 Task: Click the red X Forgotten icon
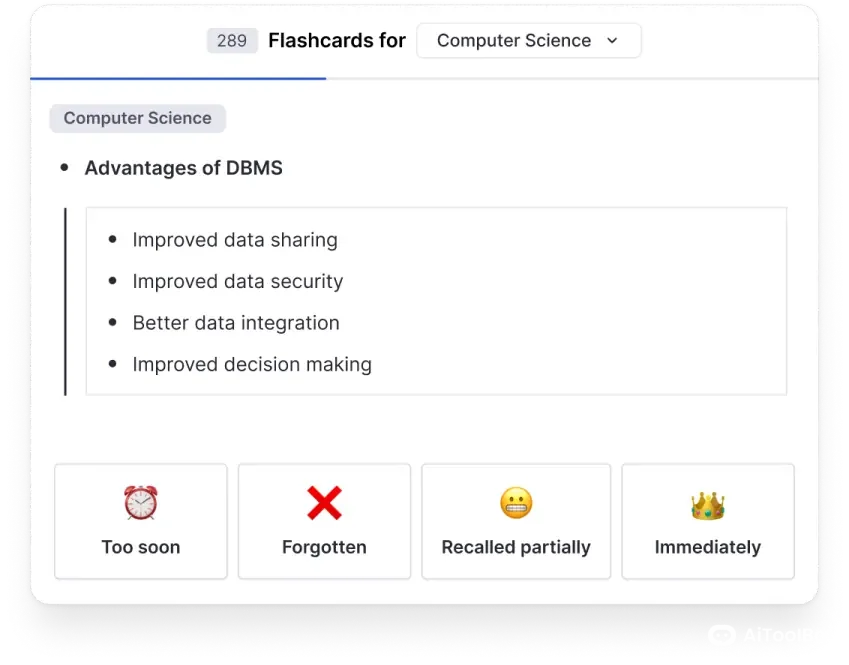click(x=324, y=502)
